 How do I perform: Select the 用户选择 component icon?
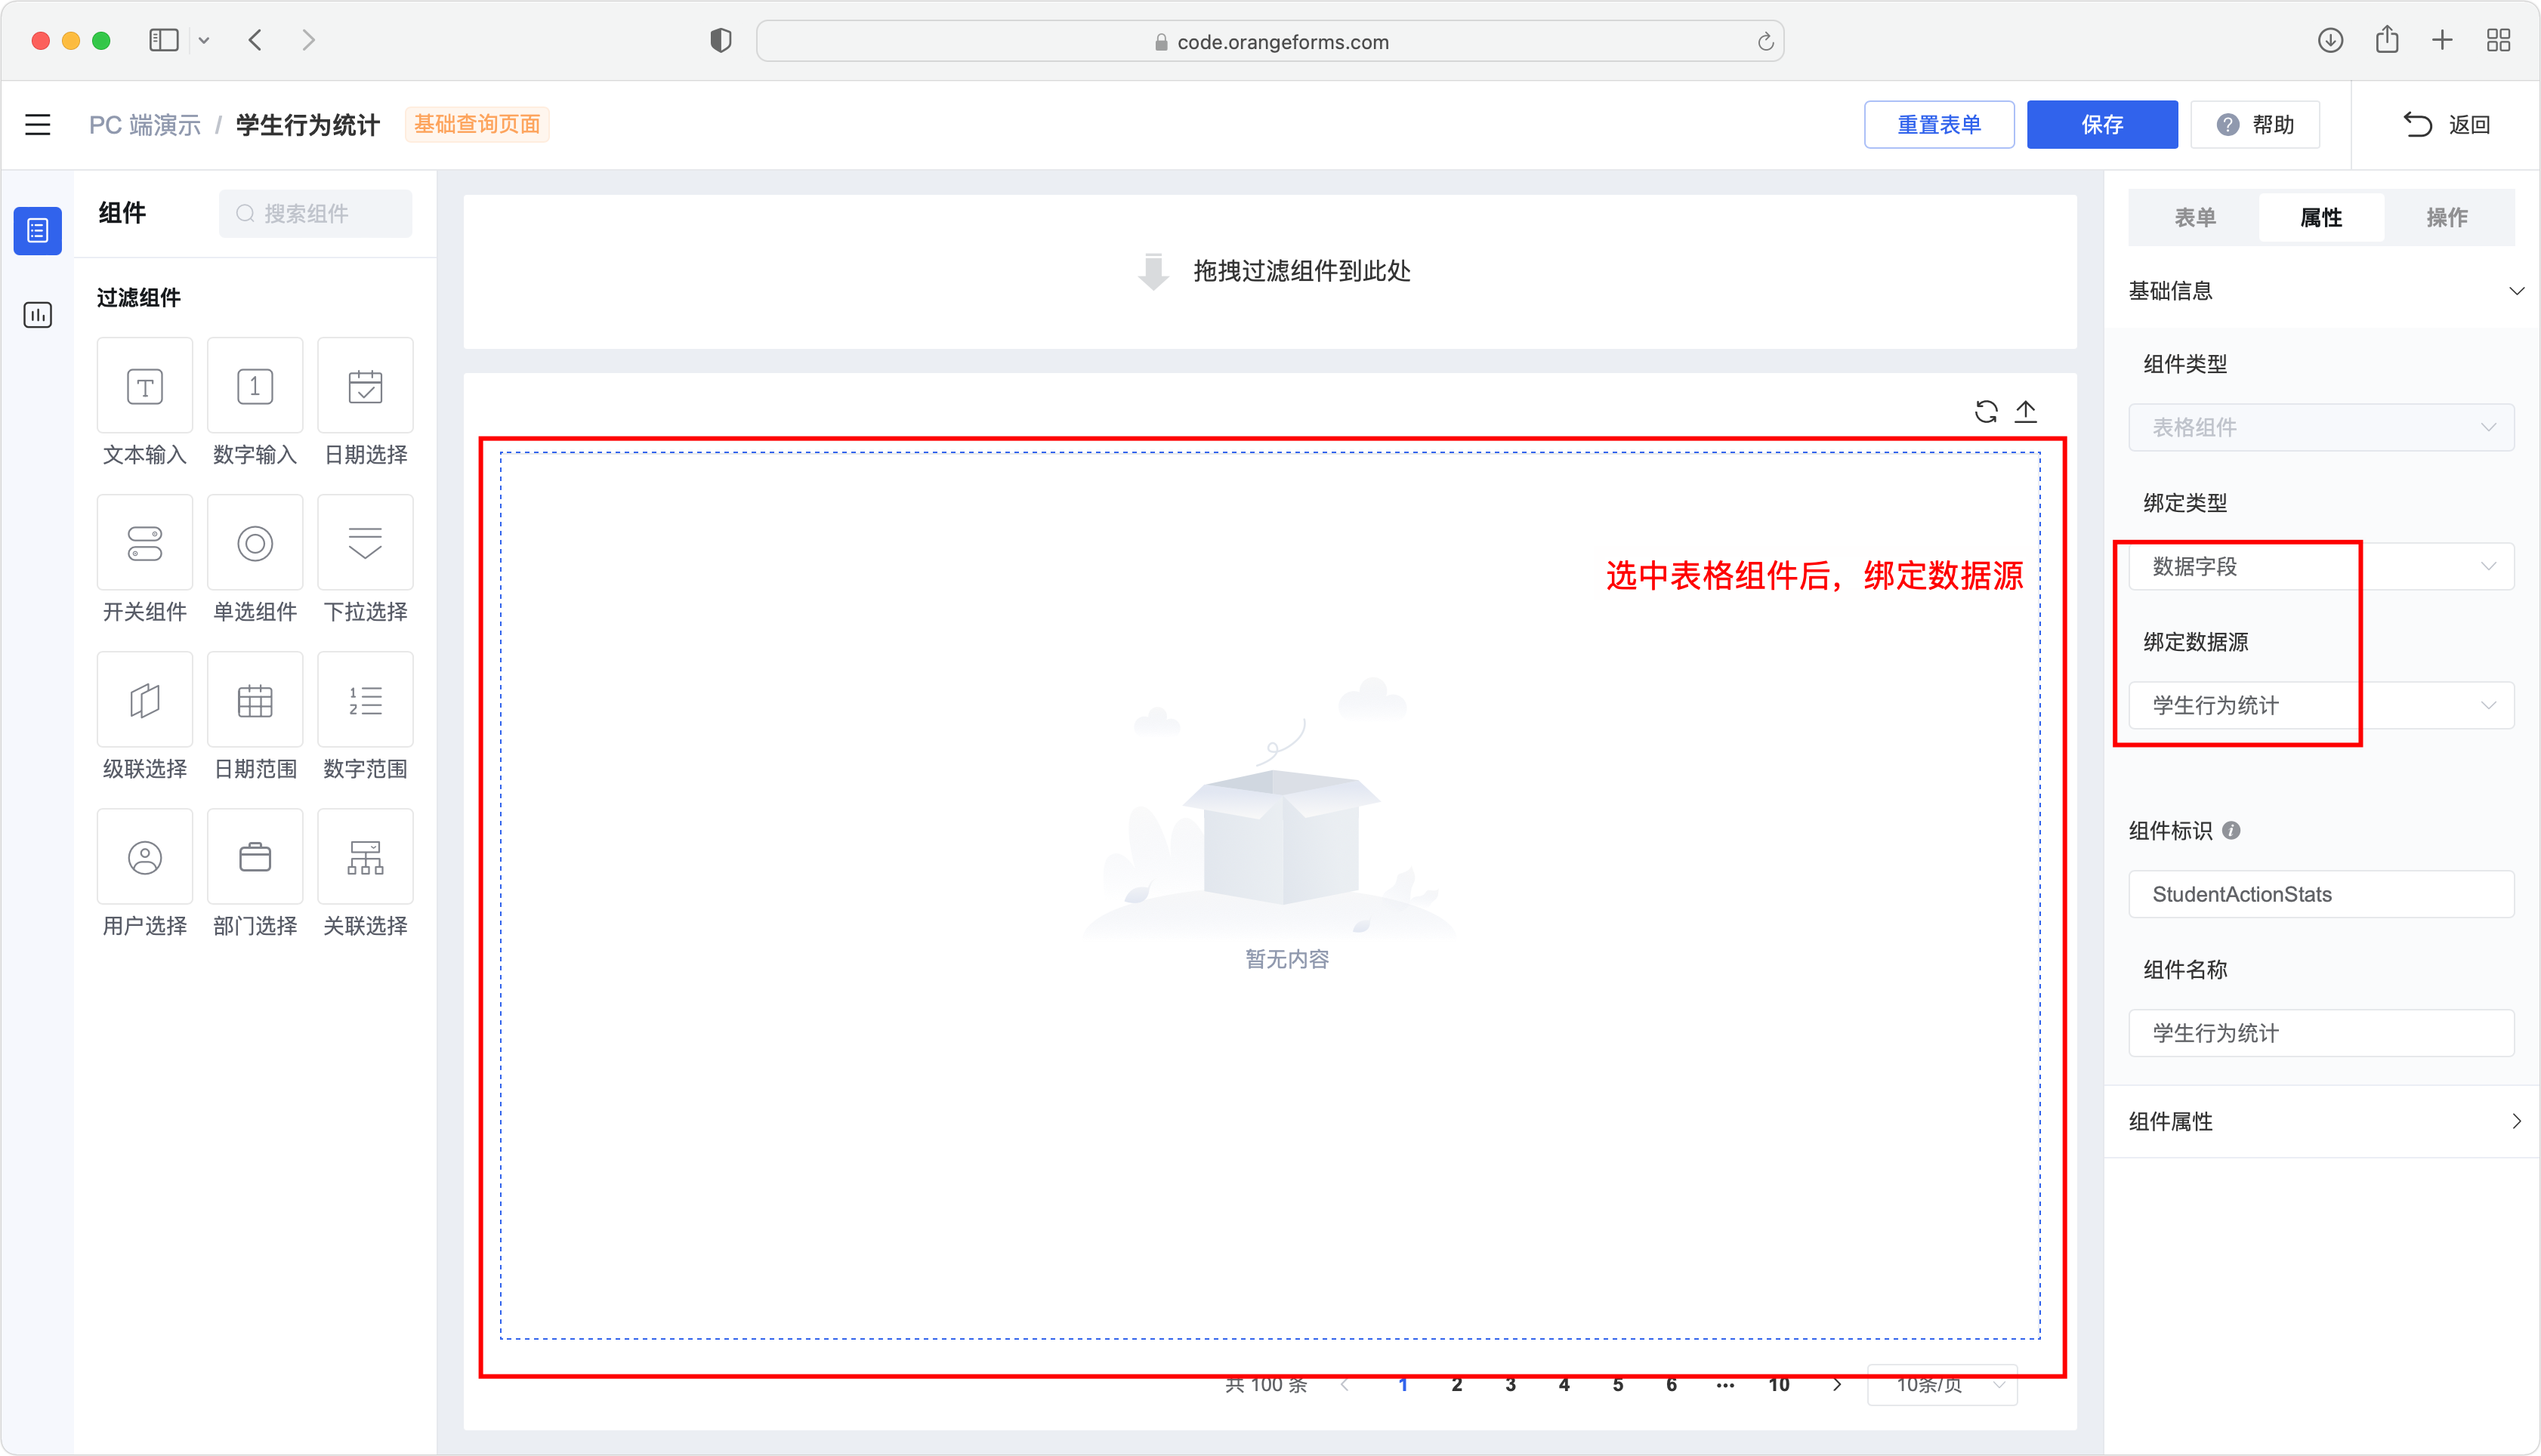click(x=145, y=857)
